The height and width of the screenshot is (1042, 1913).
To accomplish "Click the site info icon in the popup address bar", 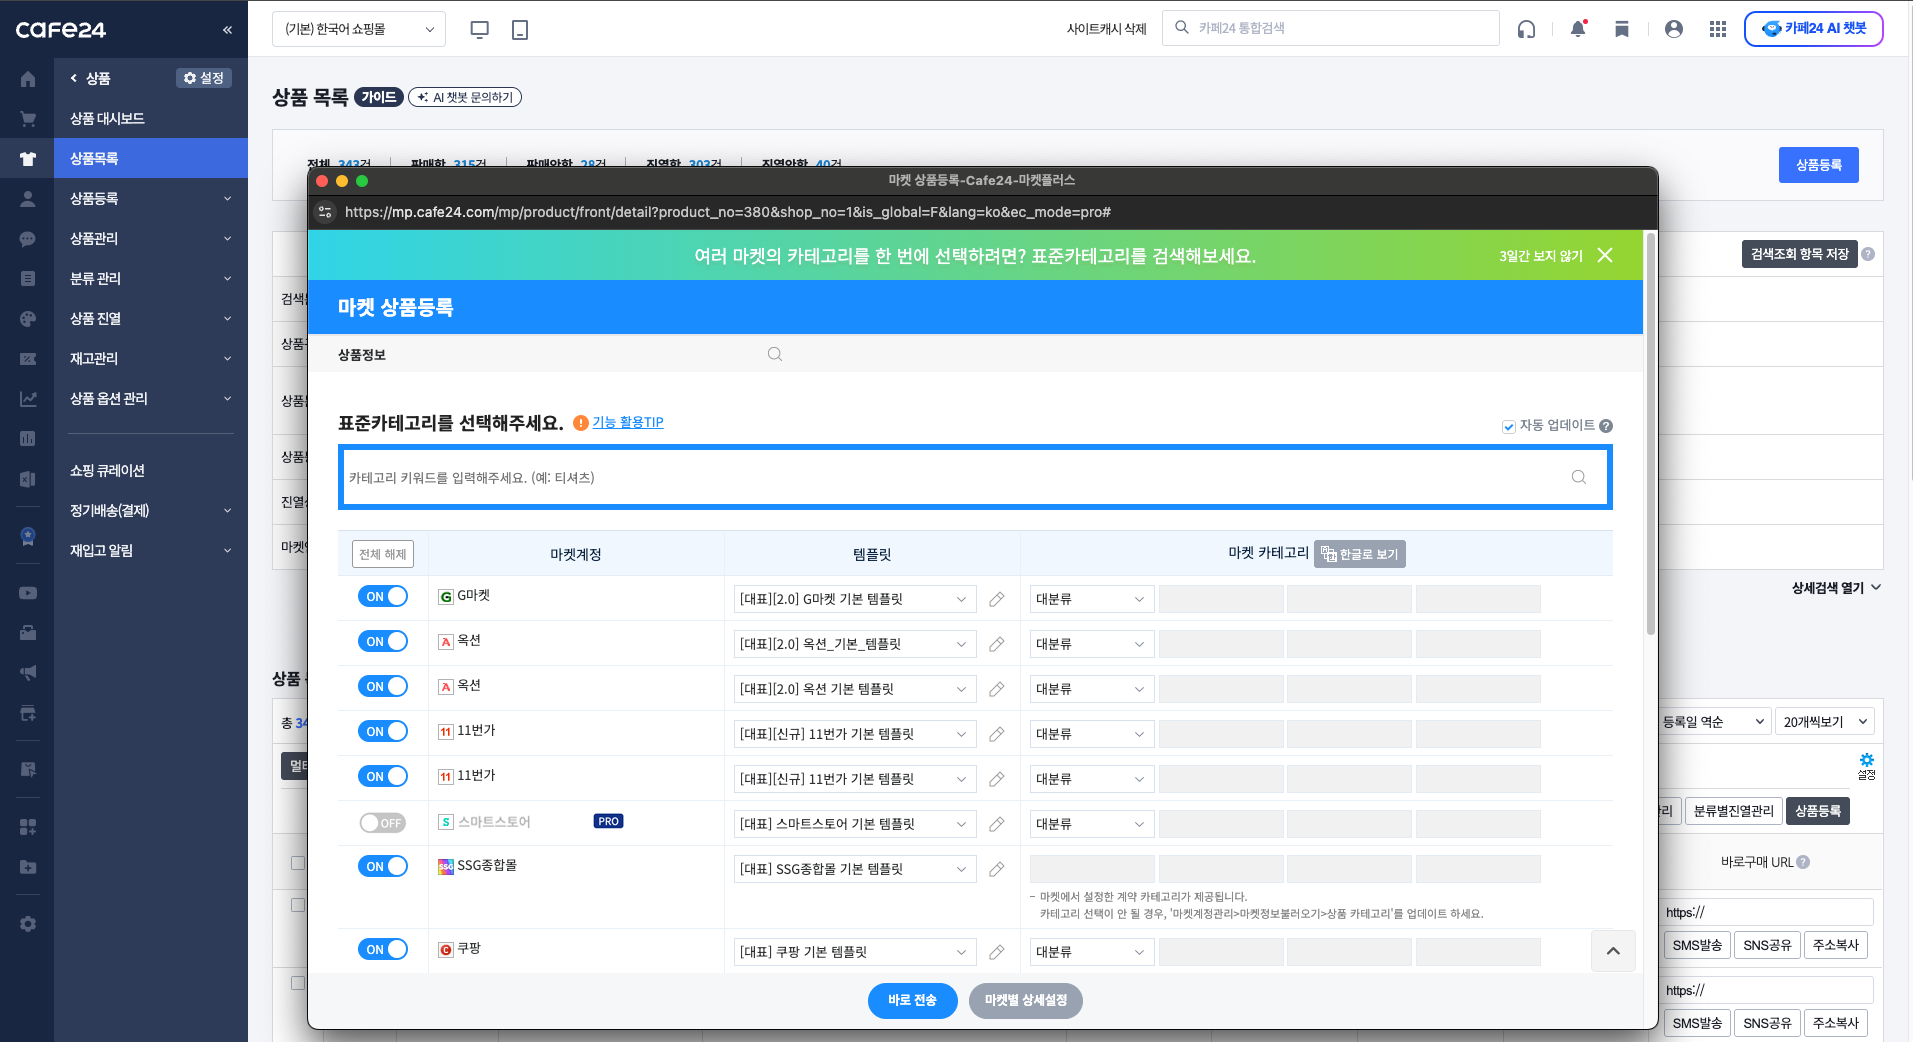I will click(325, 212).
